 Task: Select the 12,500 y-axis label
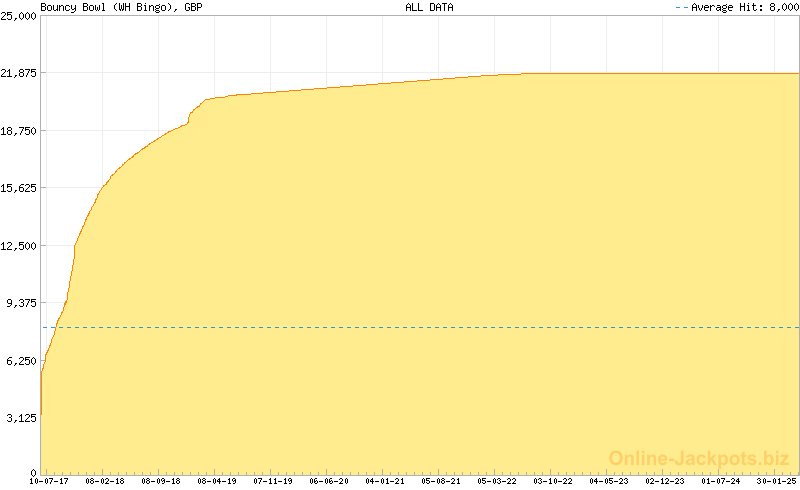click(19, 246)
